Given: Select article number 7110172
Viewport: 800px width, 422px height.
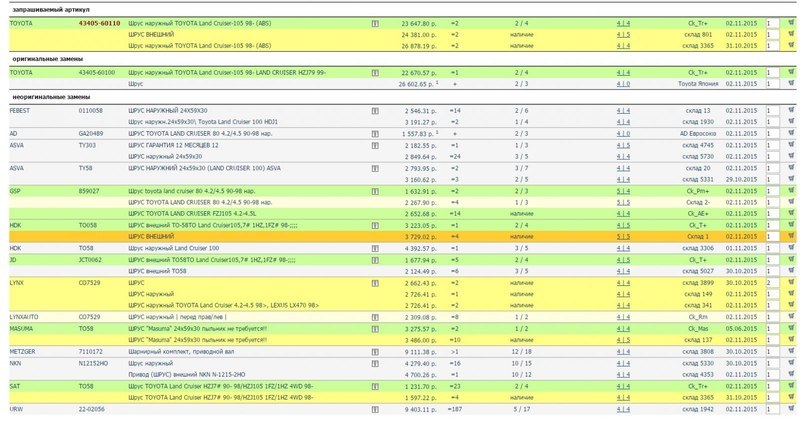Looking at the screenshot, I should tap(91, 352).
